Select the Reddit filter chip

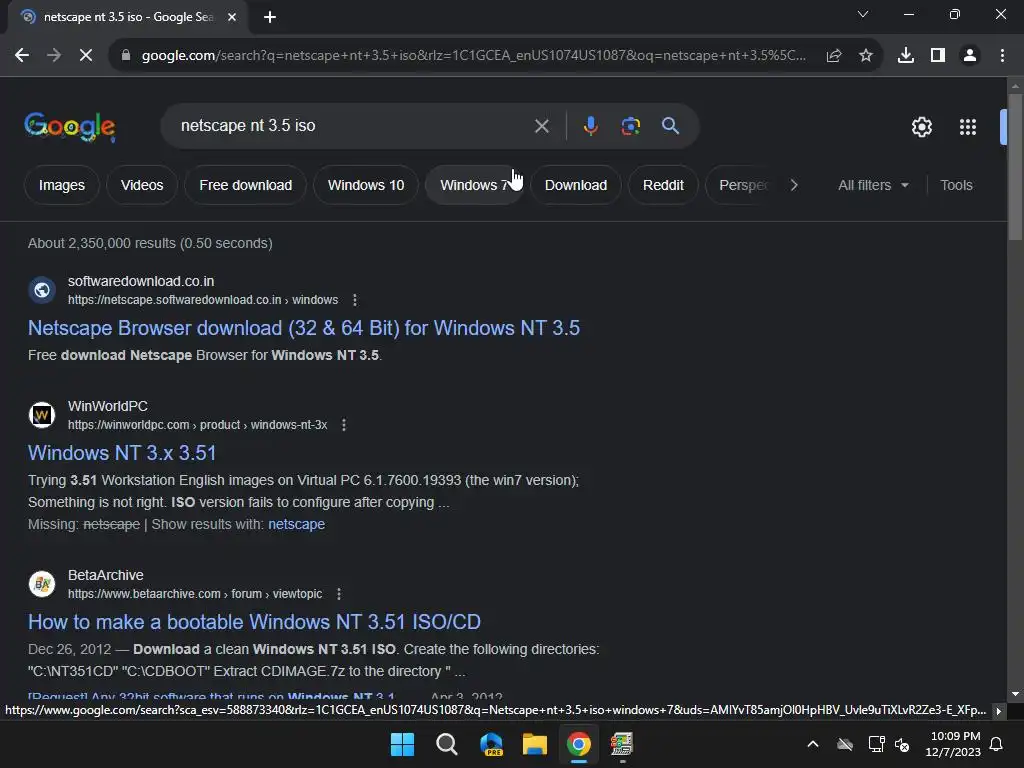(663, 185)
